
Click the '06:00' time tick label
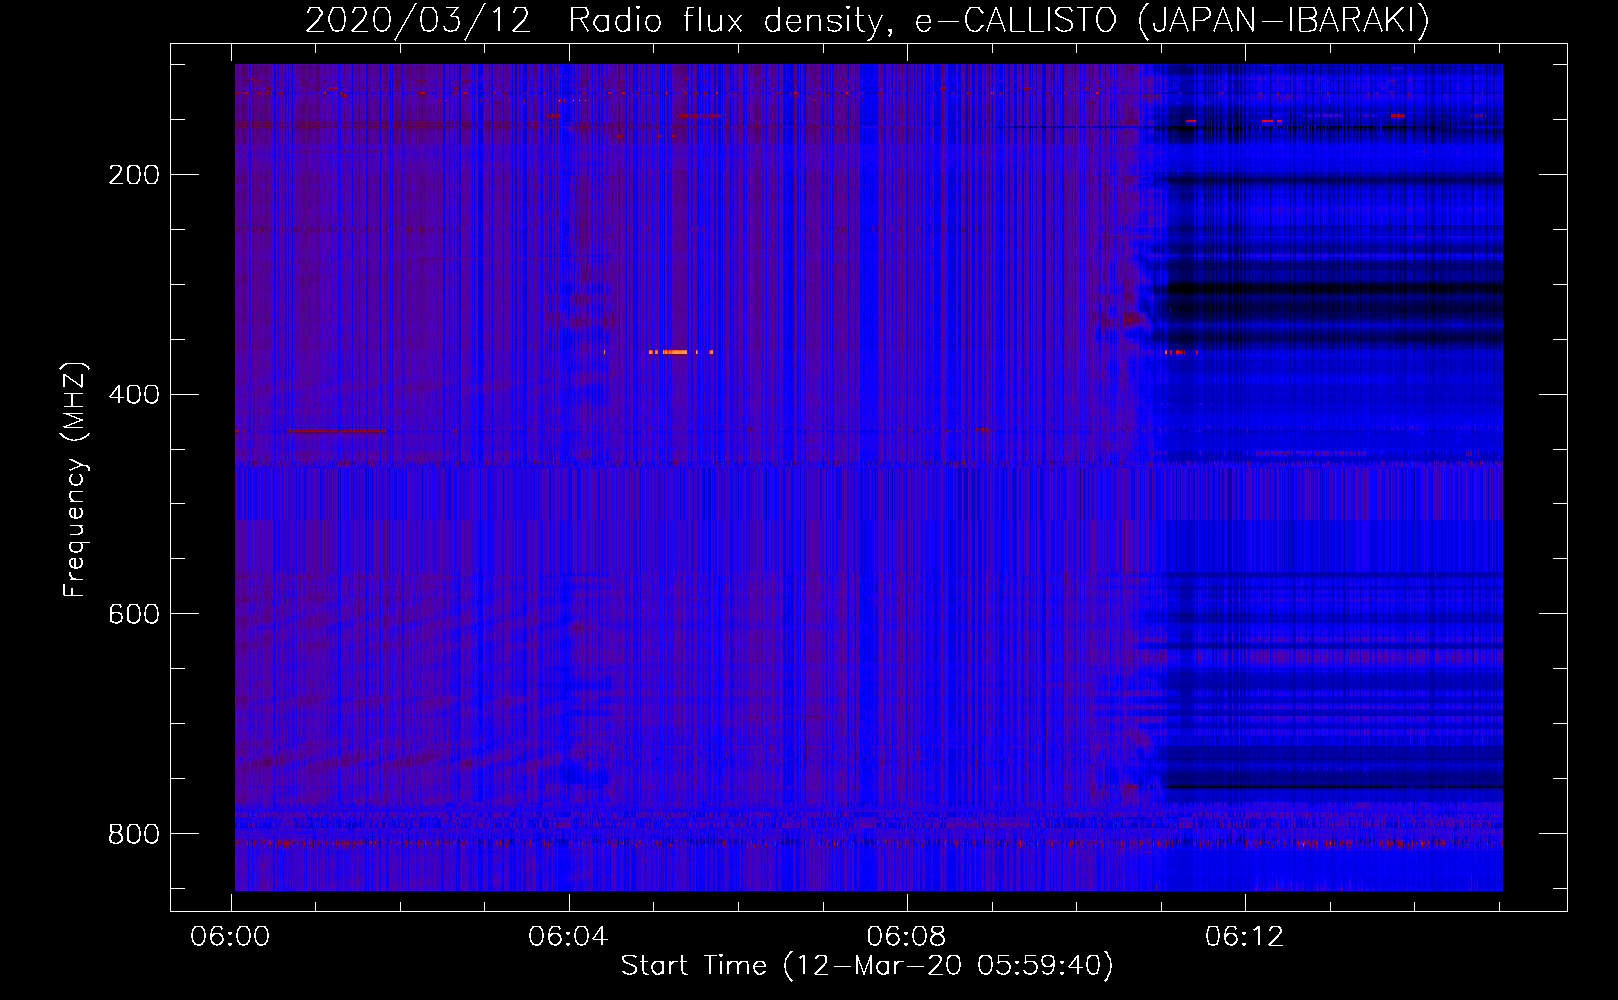230,937
